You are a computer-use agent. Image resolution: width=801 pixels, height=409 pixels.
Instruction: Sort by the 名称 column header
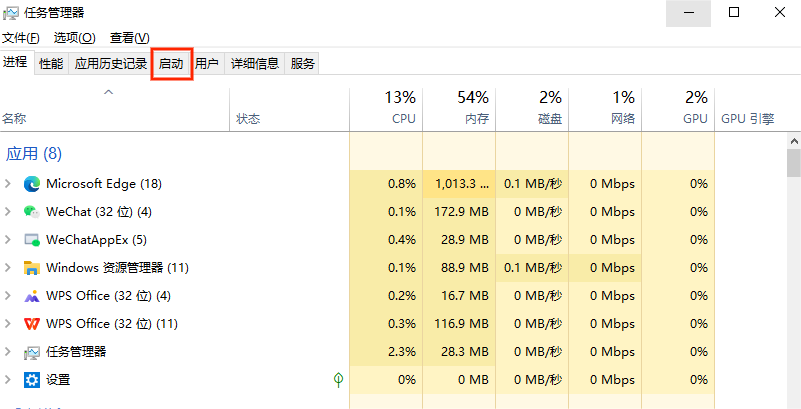[115, 110]
